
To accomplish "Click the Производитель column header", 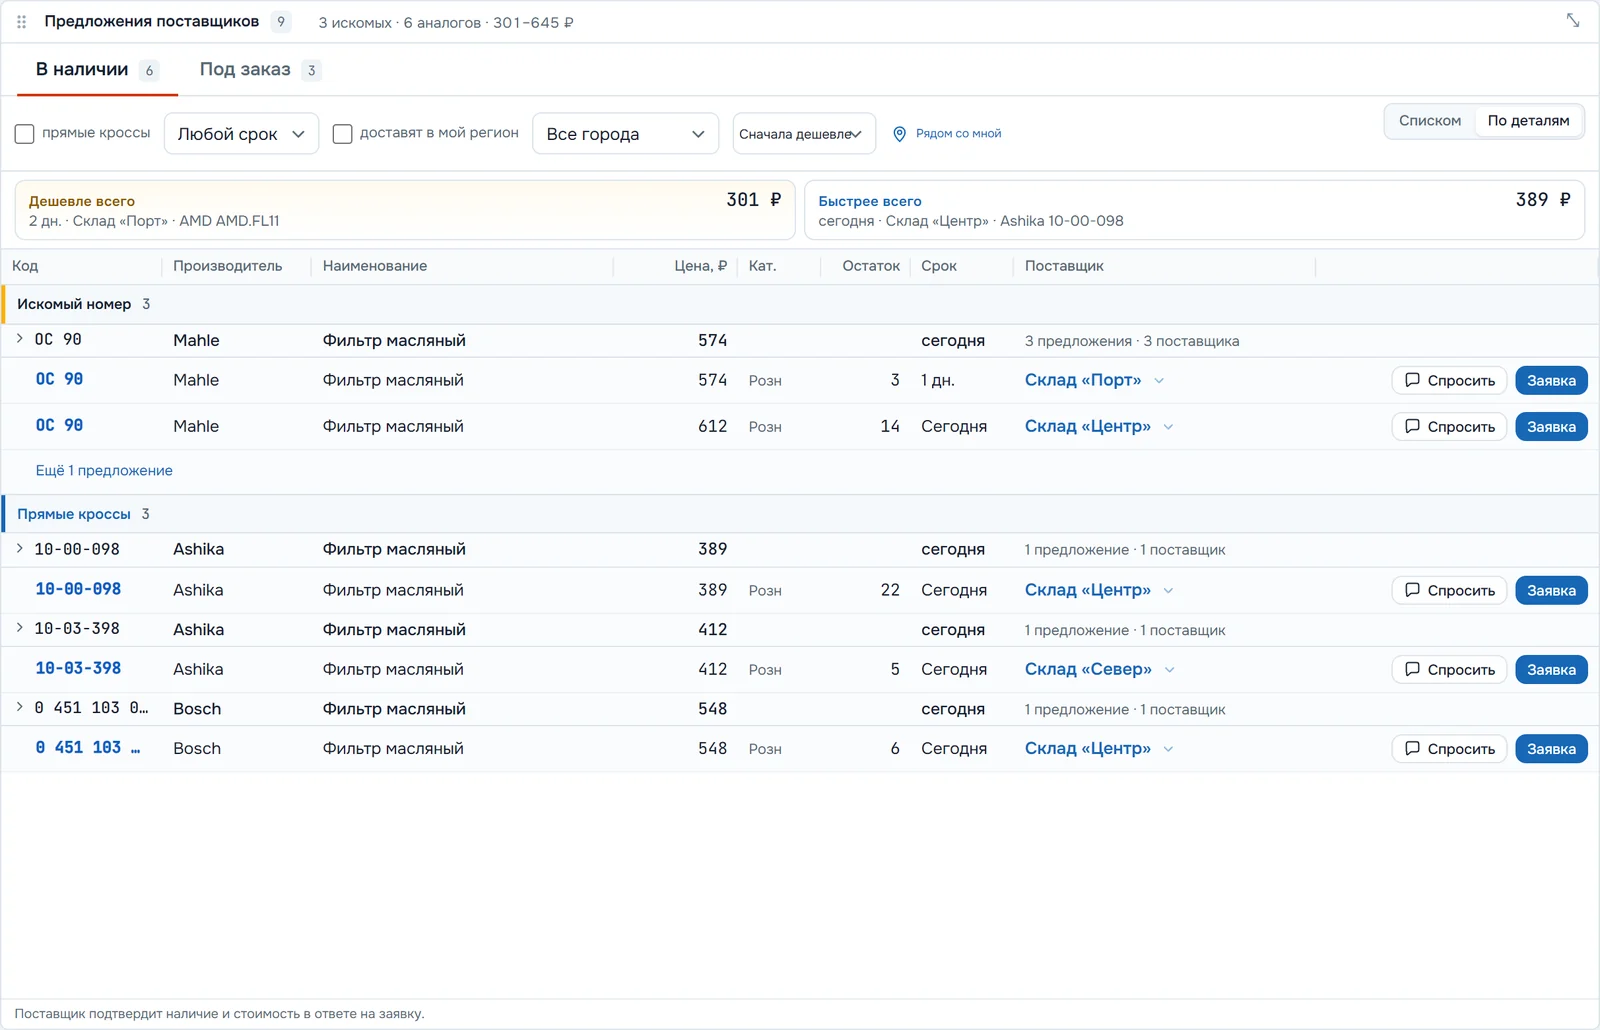I will point(227,266).
